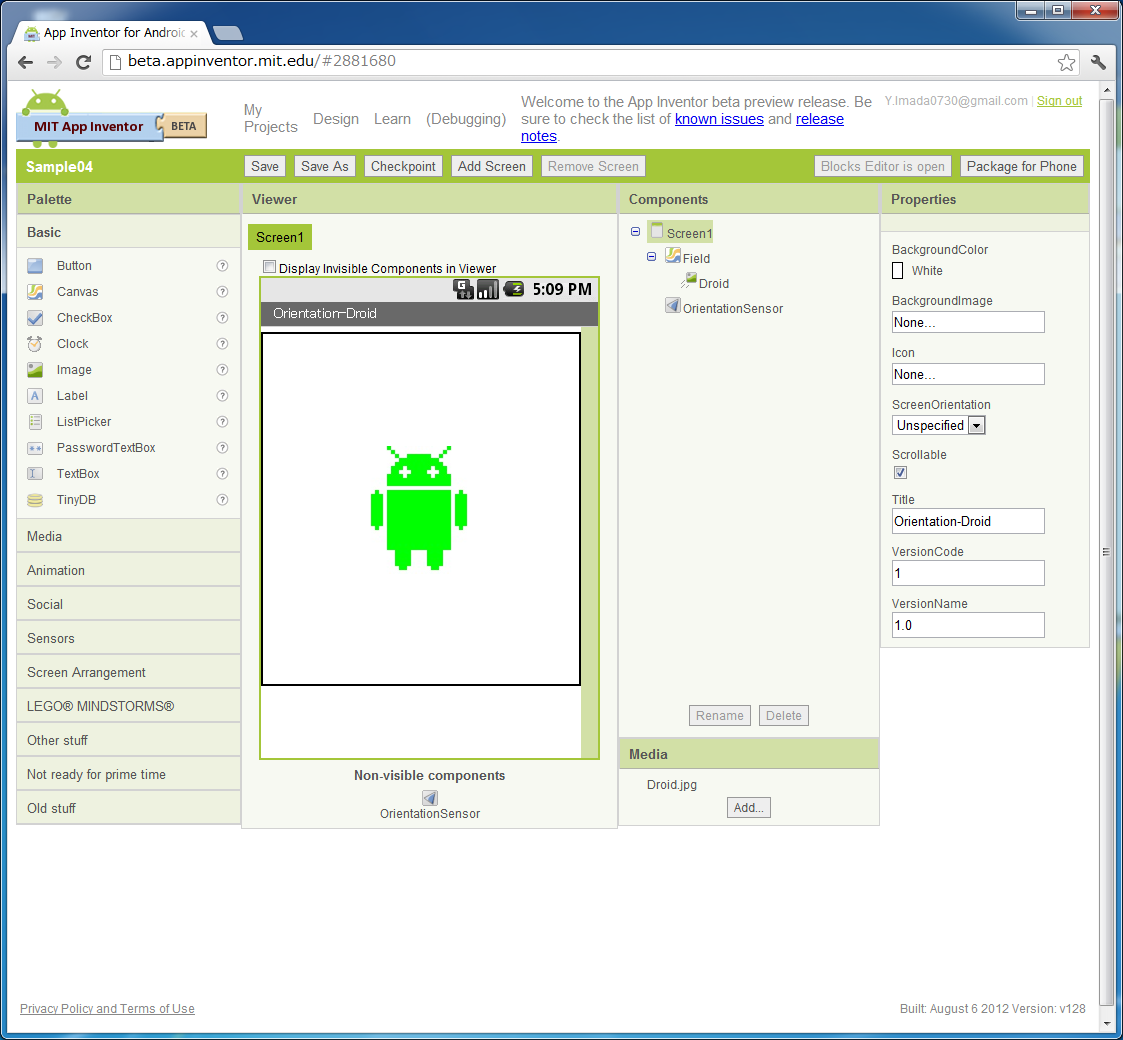The height and width of the screenshot is (1040, 1123).
Task: Reload the page in the browser
Action: click(84, 62)
